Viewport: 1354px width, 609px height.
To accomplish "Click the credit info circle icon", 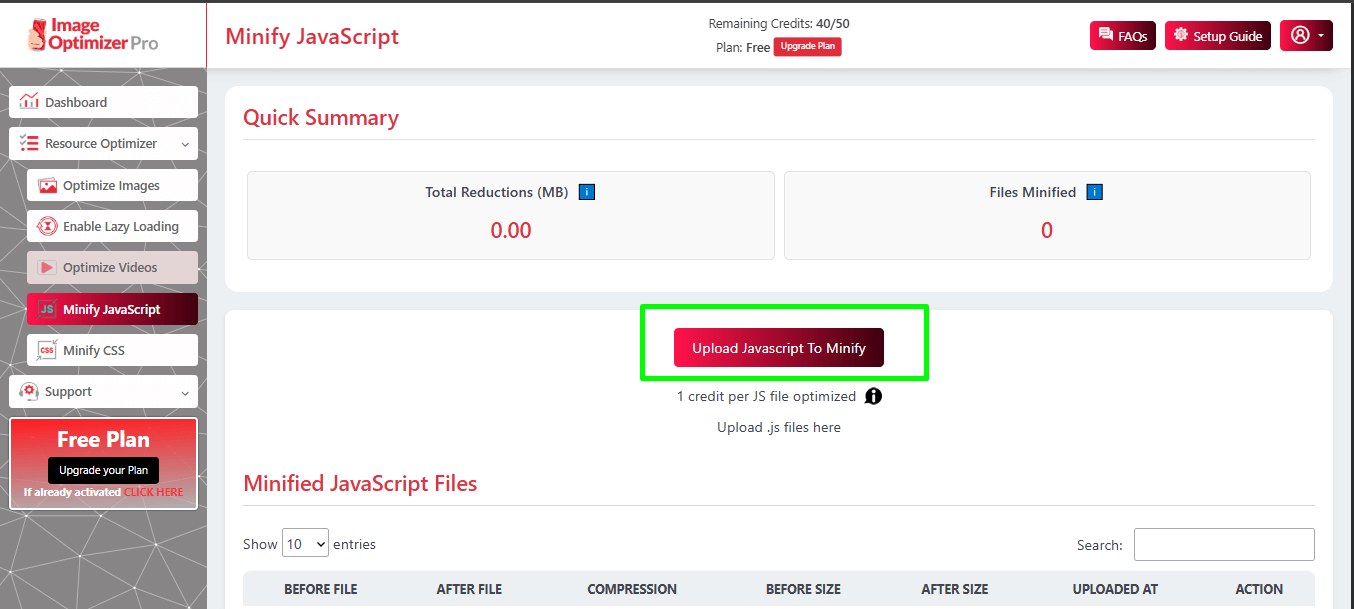I will (x=873, y=396).
